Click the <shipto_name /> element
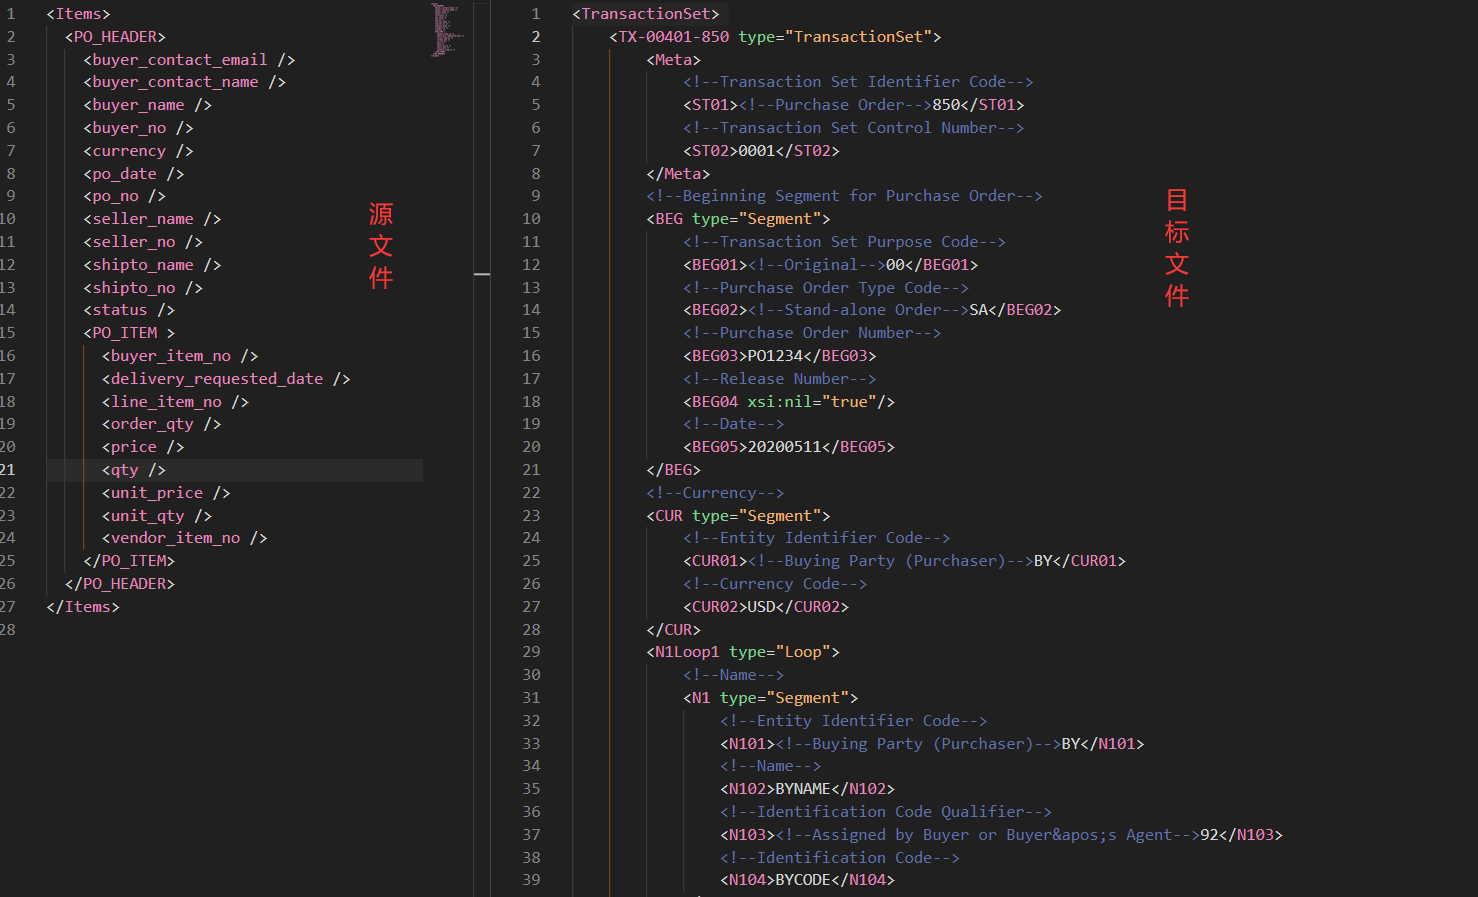 [152, 265]
